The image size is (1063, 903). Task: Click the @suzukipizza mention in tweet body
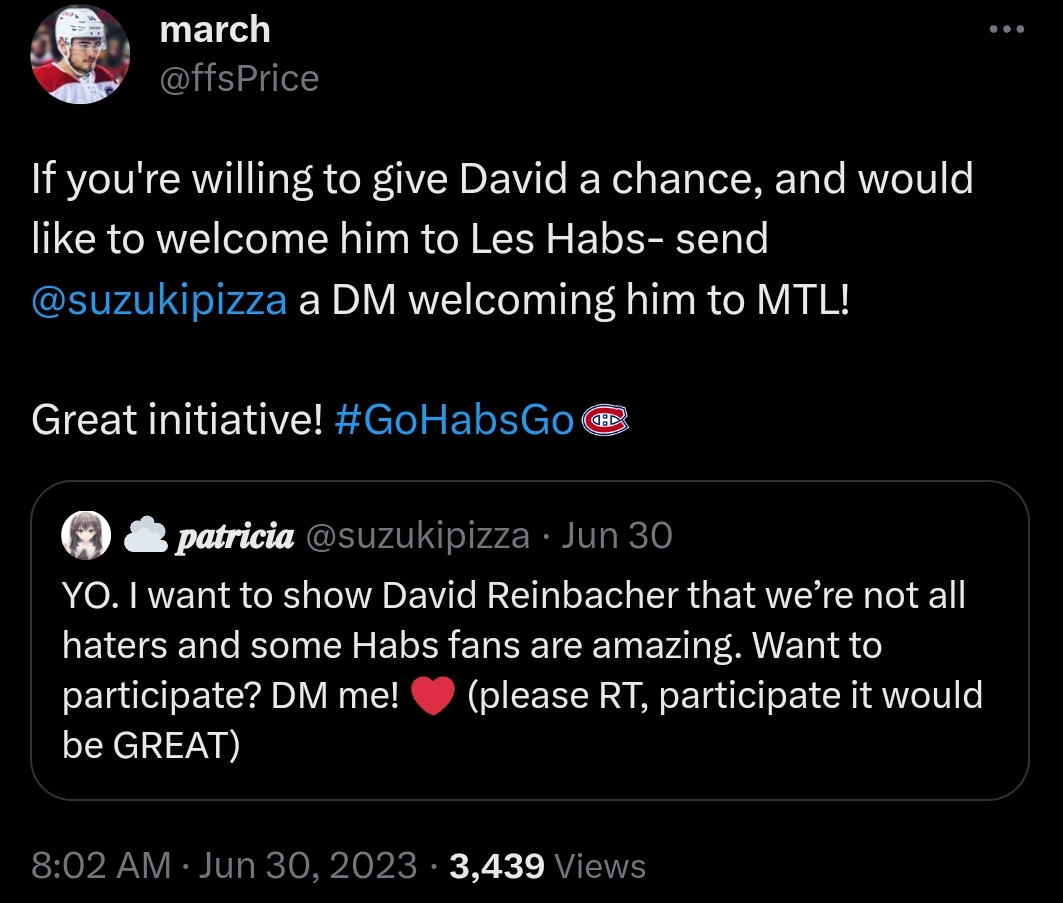pos(159,299)
